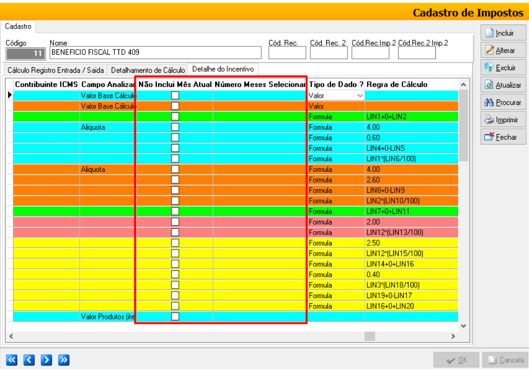
Task: Click horizontal scrollbar right arrow
Action: [x=453, y=336]
